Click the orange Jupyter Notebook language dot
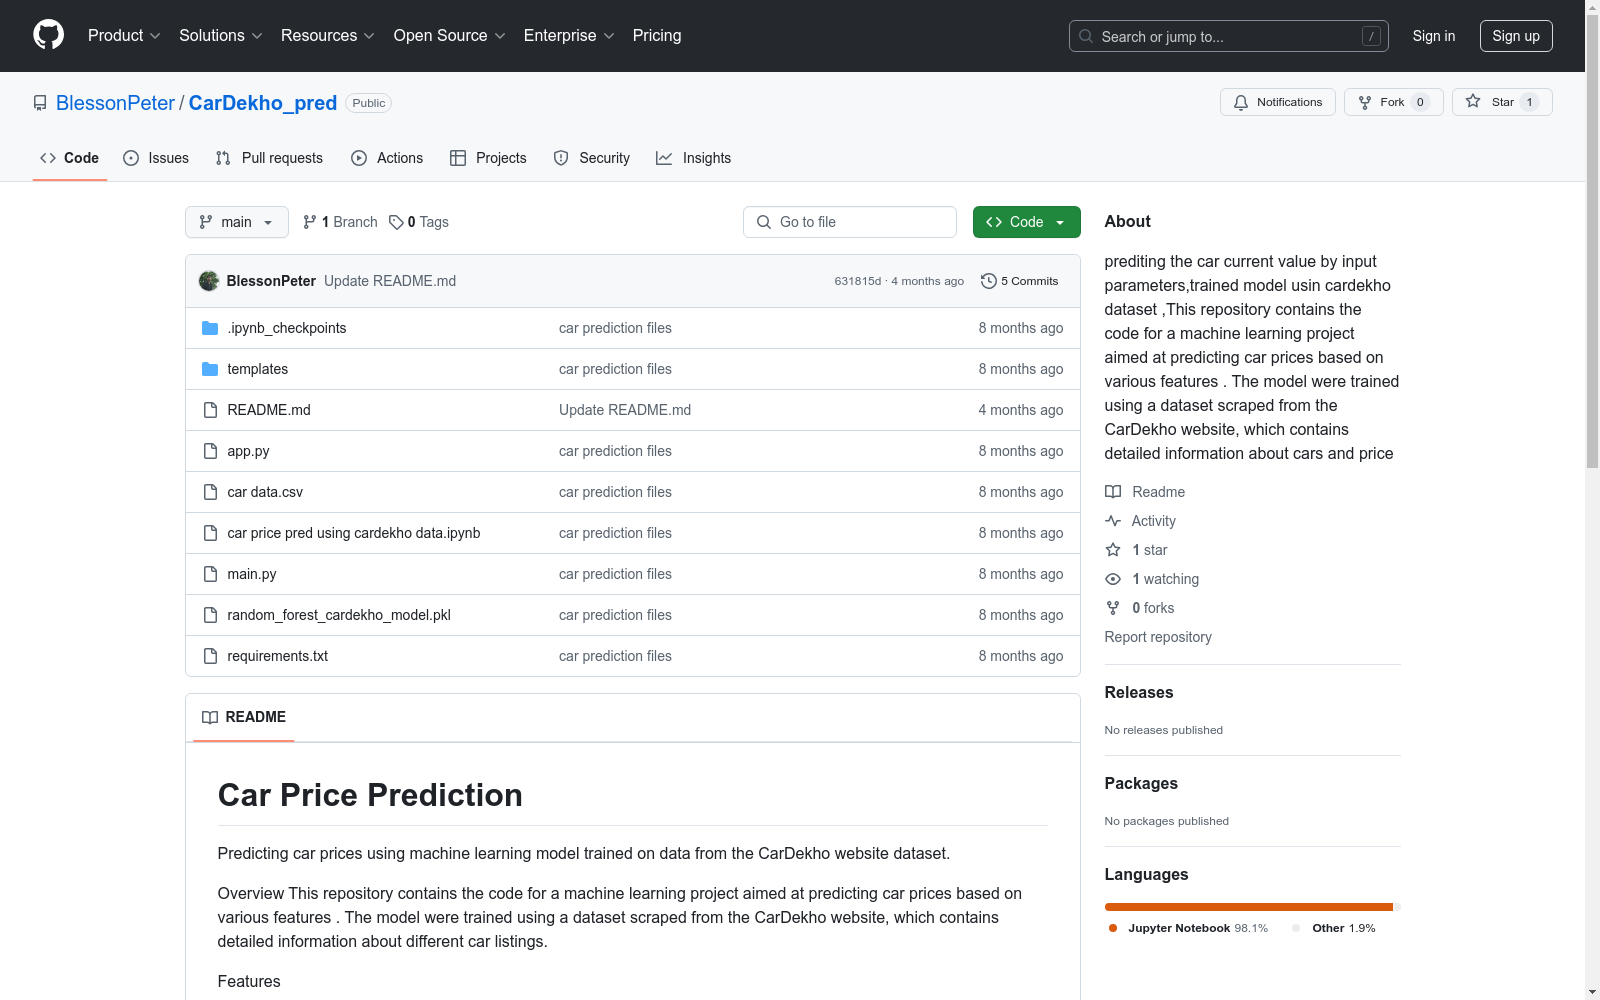 [1113, 928]
